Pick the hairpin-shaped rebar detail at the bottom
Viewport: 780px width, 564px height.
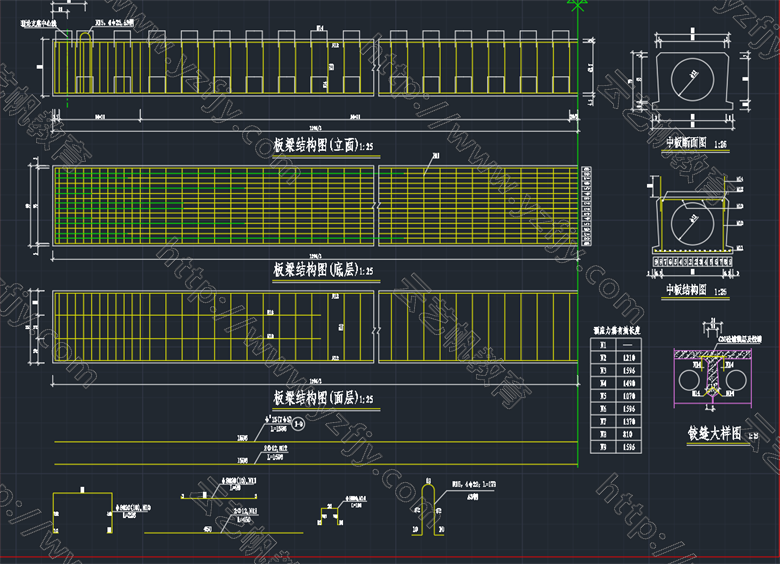(x=428, y=510)
